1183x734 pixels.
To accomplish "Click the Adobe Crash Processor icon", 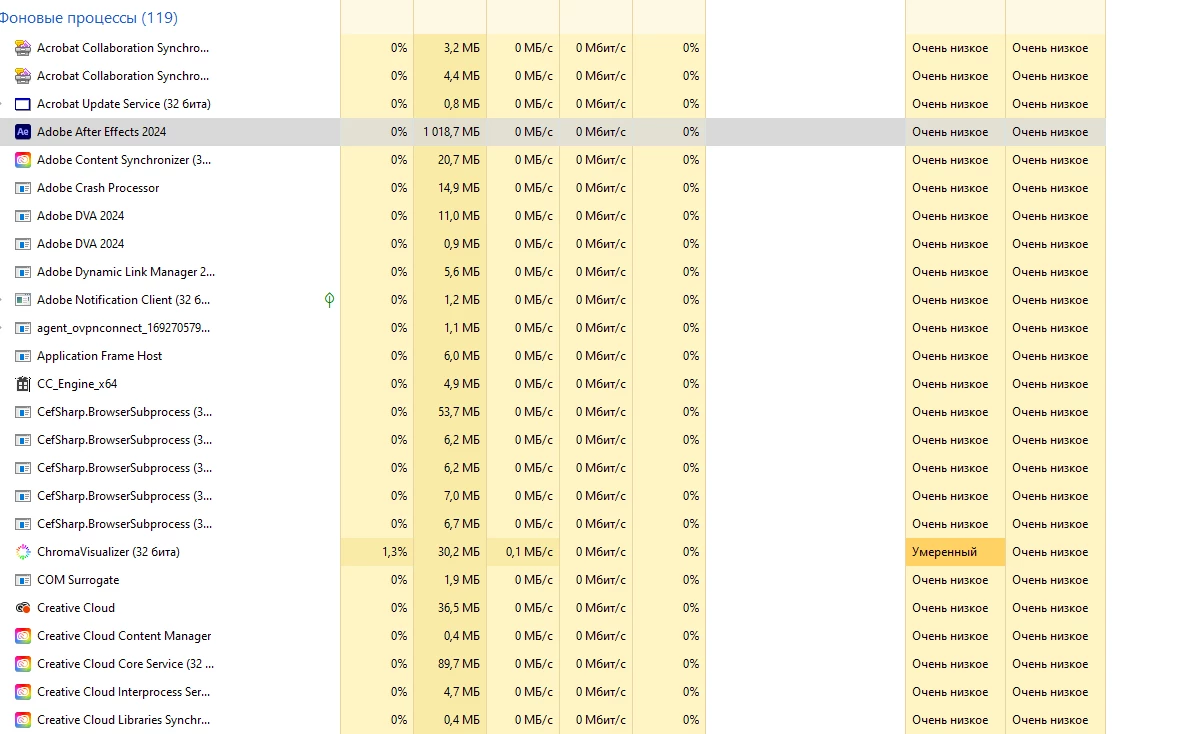I will point(23,188).
